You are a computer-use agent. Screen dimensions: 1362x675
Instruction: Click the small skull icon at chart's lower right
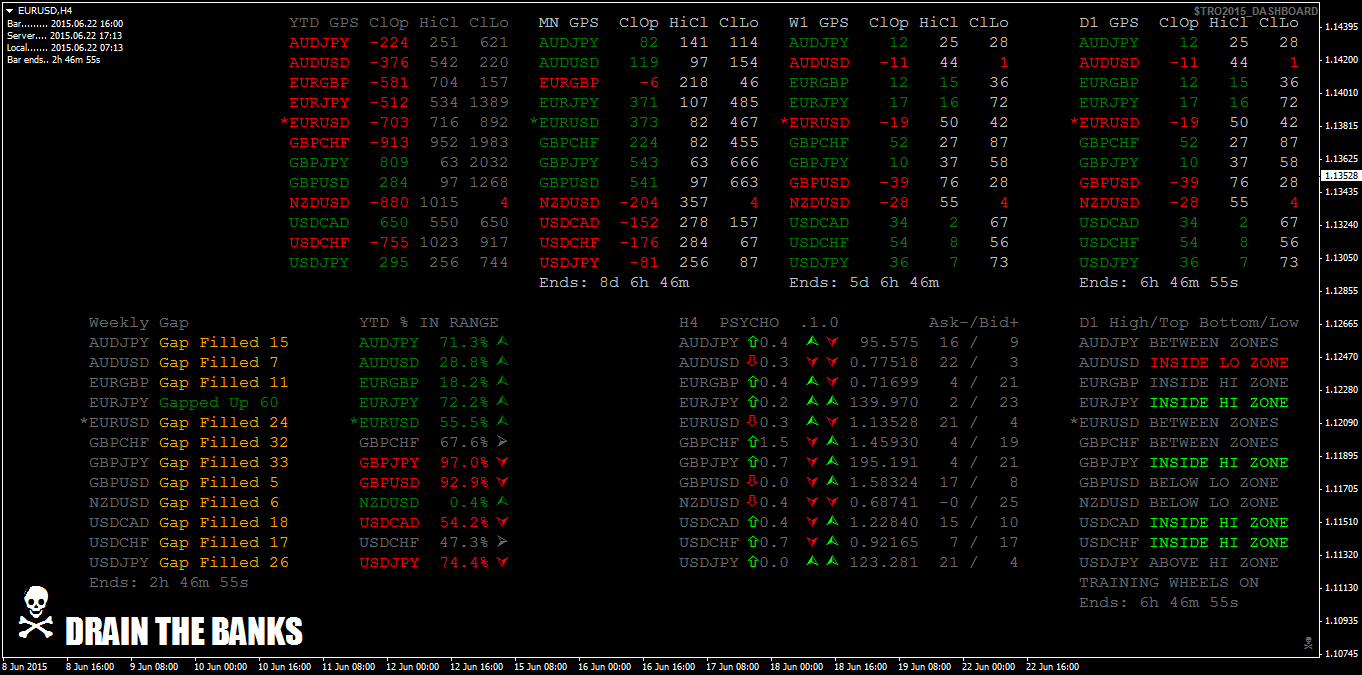tap(1308, 642)
